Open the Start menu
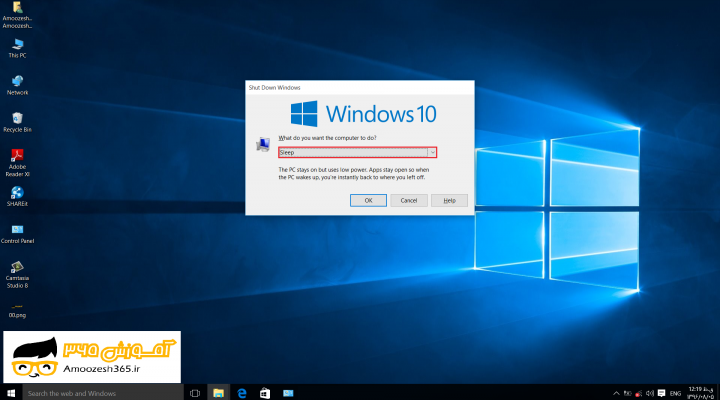 point(11,393)
